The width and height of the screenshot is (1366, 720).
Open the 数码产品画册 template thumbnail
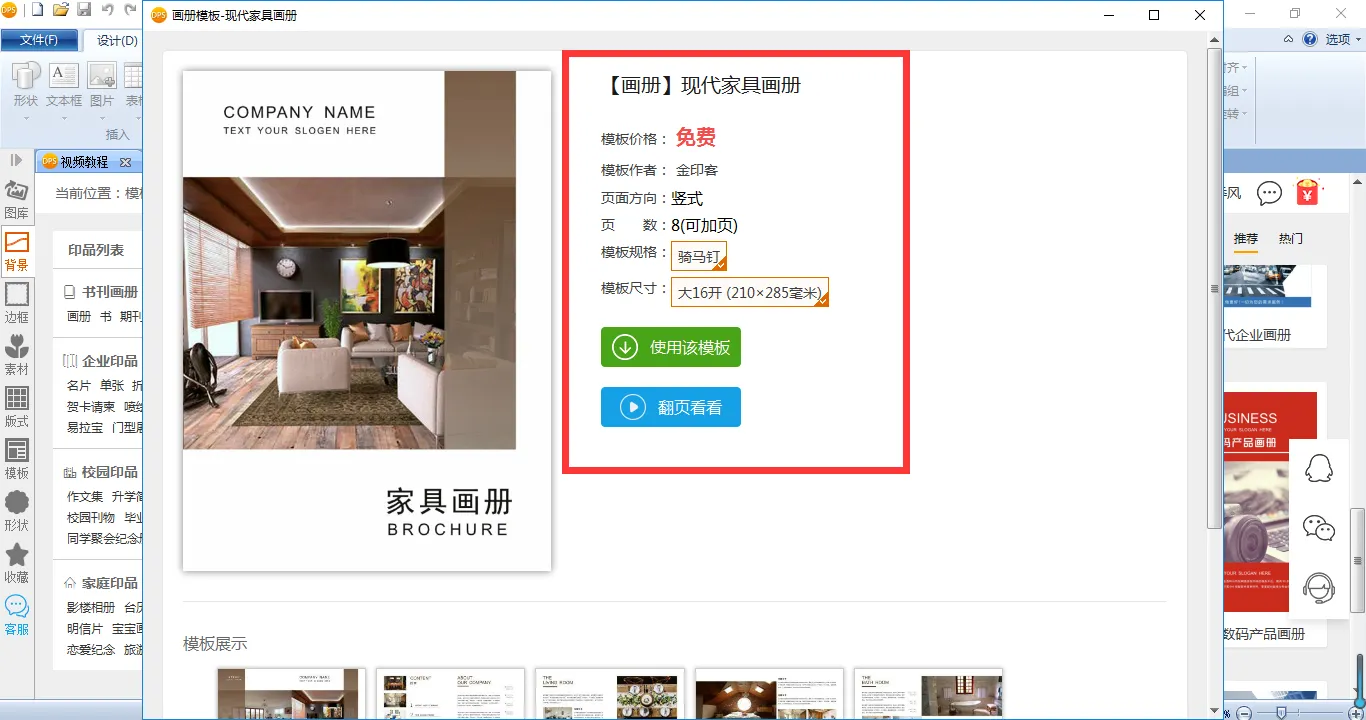[1270, 502]
